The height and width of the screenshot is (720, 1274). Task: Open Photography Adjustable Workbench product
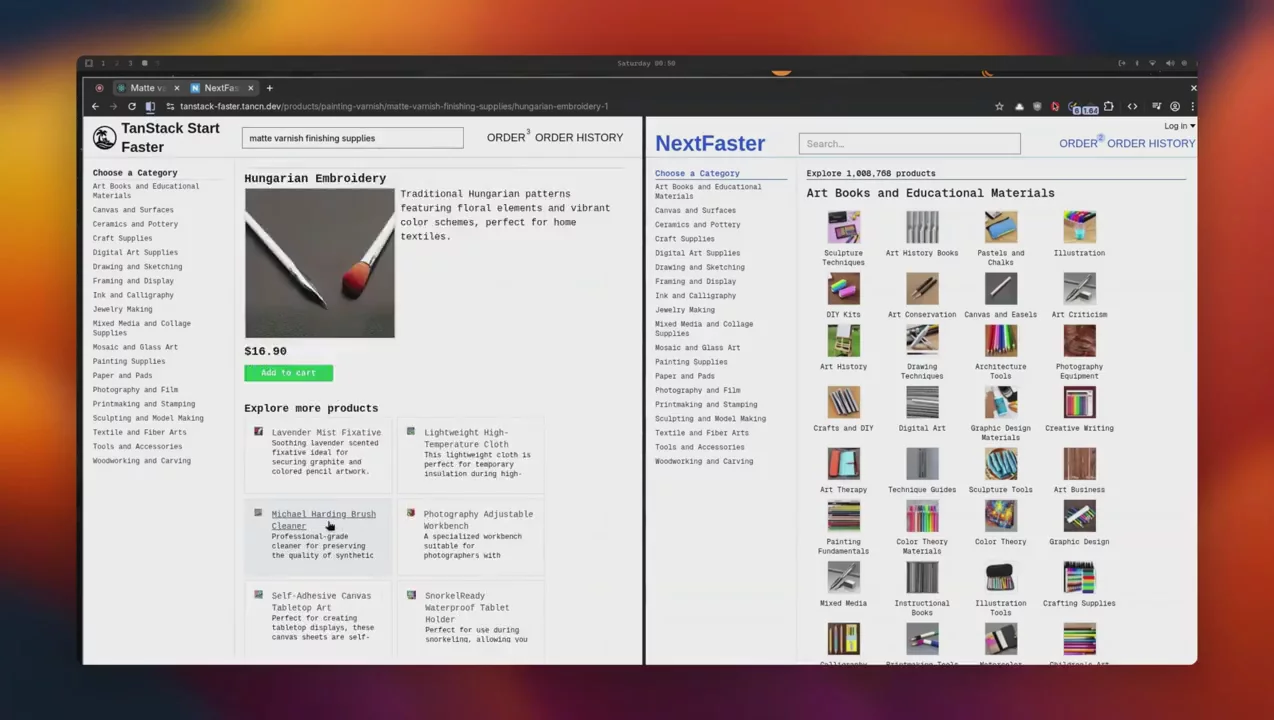pos(470,535)
